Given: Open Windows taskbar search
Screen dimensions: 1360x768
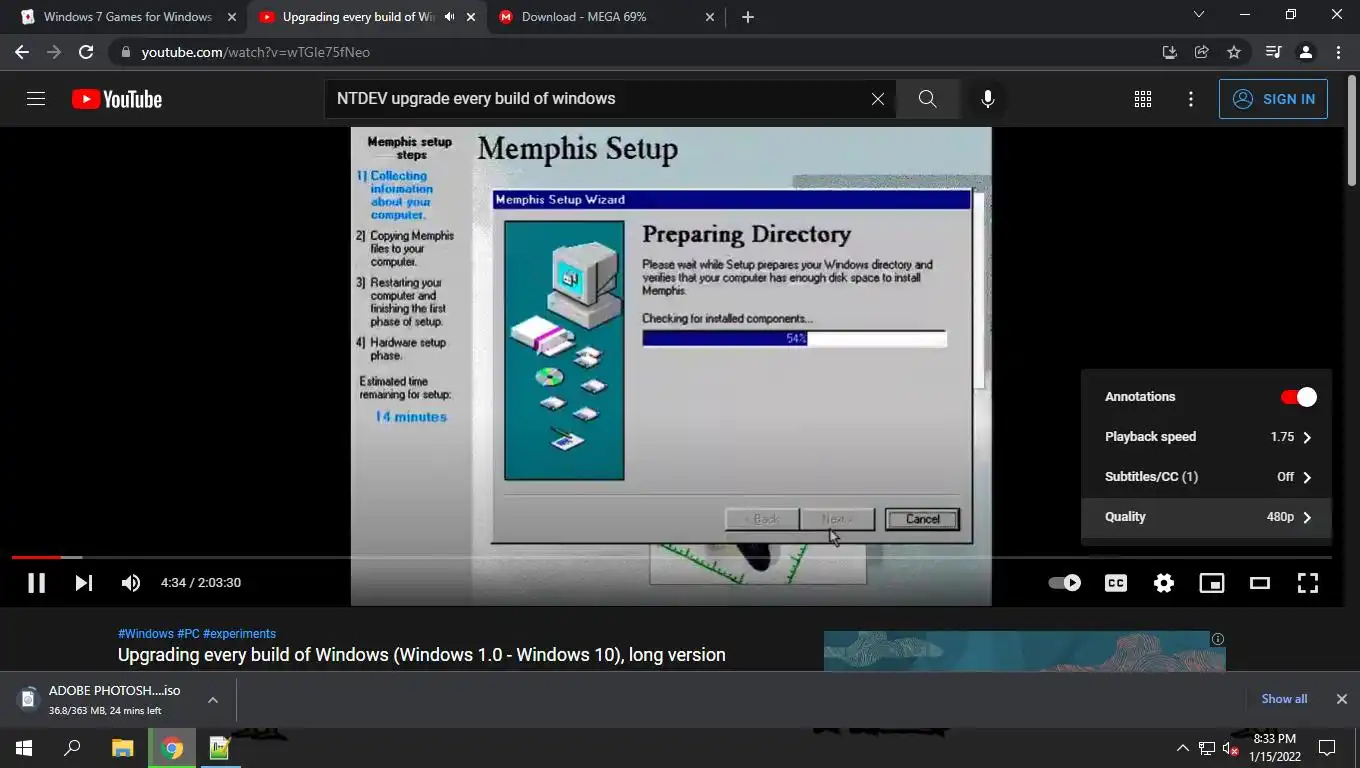Looking at the screenshot, I should (72, 748).
